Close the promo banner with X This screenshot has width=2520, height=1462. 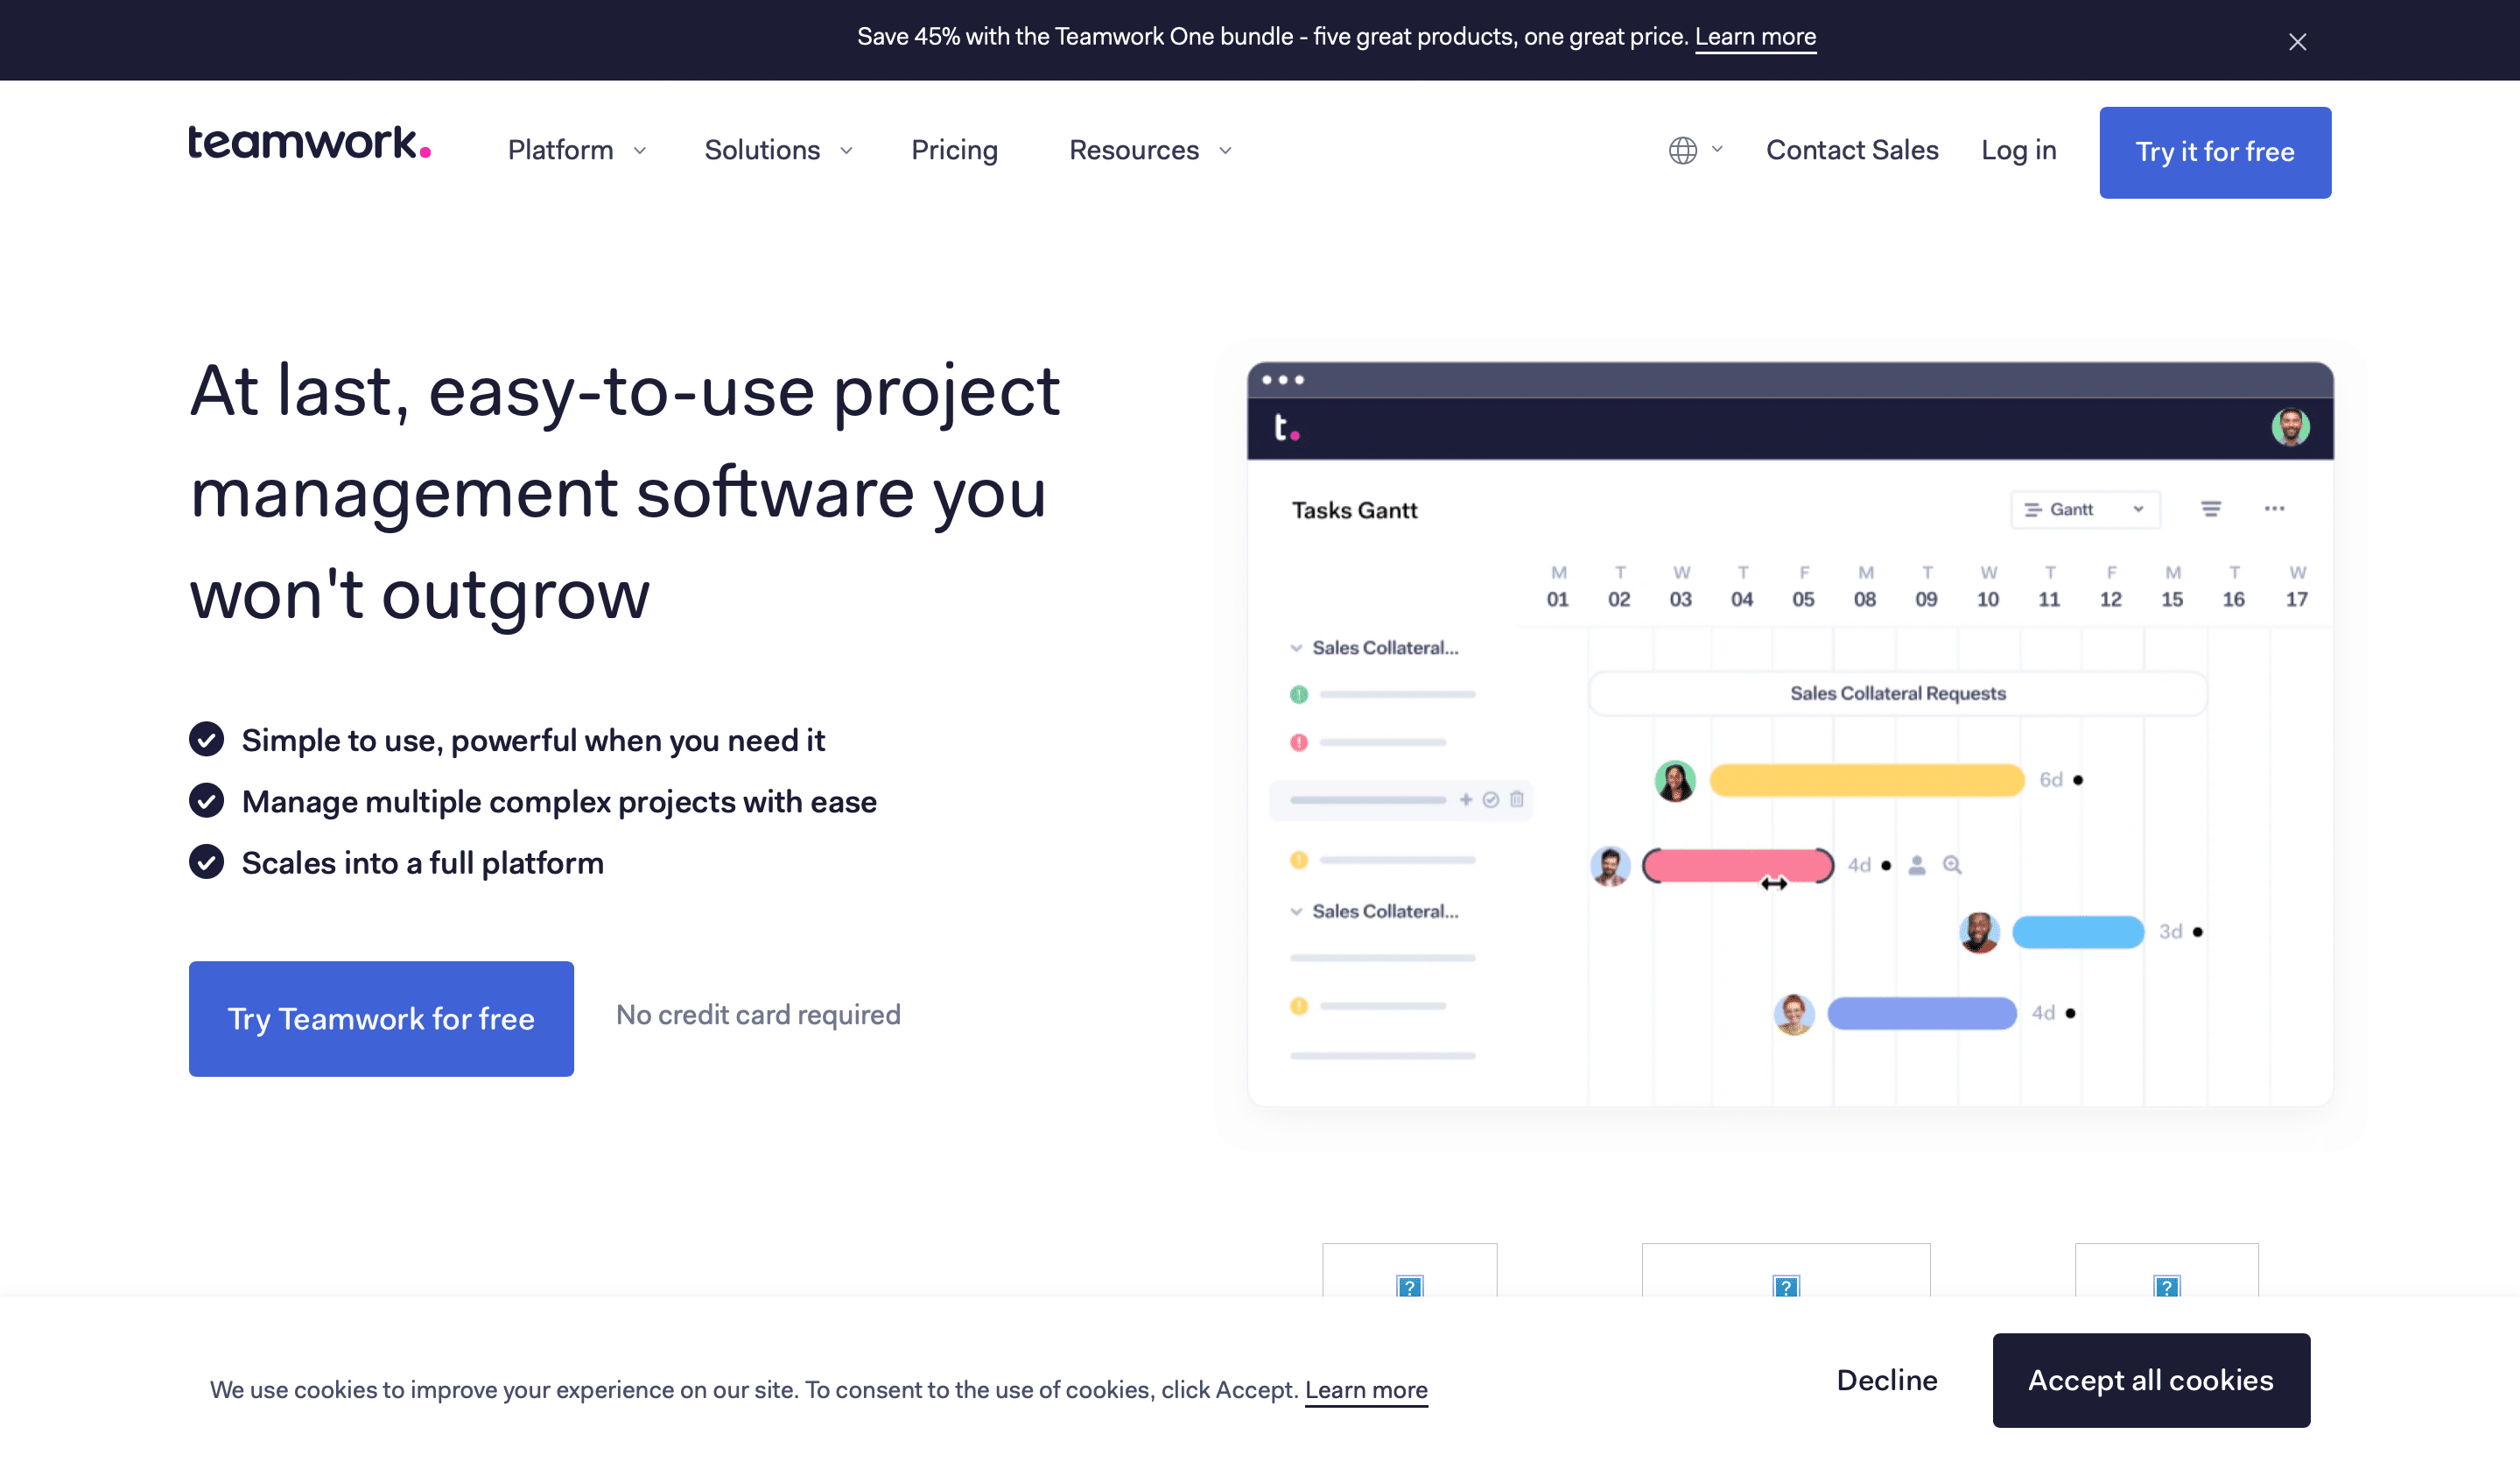pos(2297,42)
